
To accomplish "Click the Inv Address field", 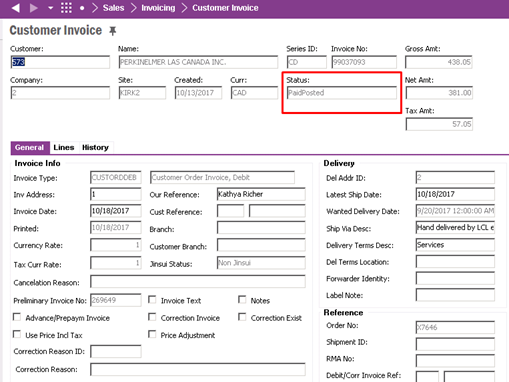I will coord(116,194).
